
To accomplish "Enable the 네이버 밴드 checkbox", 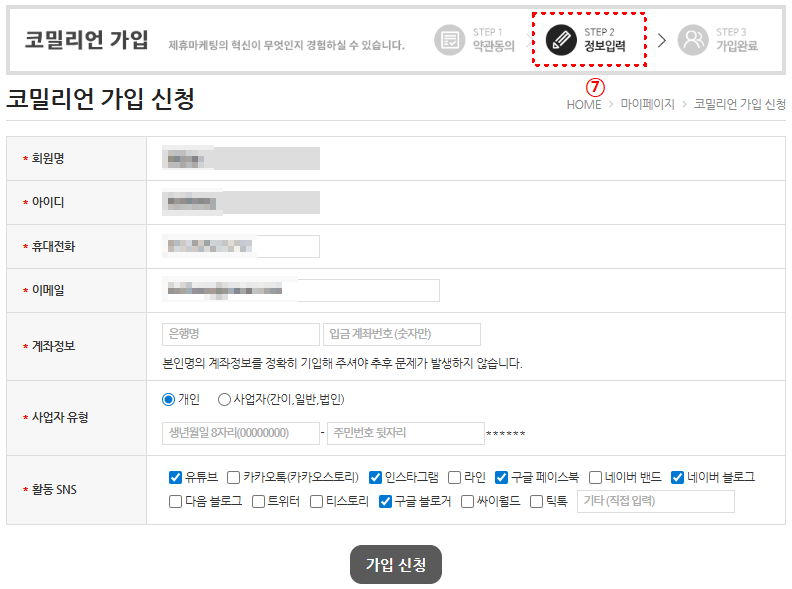I will 596,477.
